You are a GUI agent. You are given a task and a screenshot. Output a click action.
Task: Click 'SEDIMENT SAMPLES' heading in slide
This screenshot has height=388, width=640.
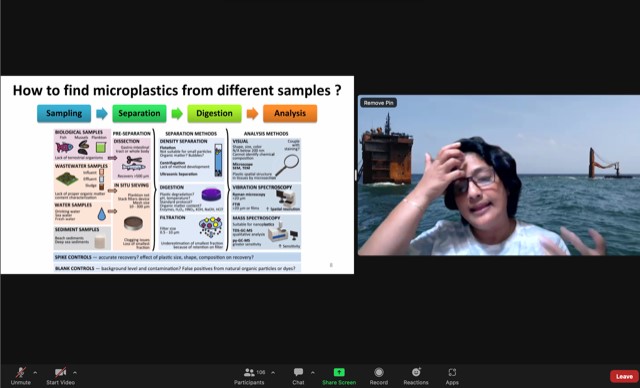[77, 229]
